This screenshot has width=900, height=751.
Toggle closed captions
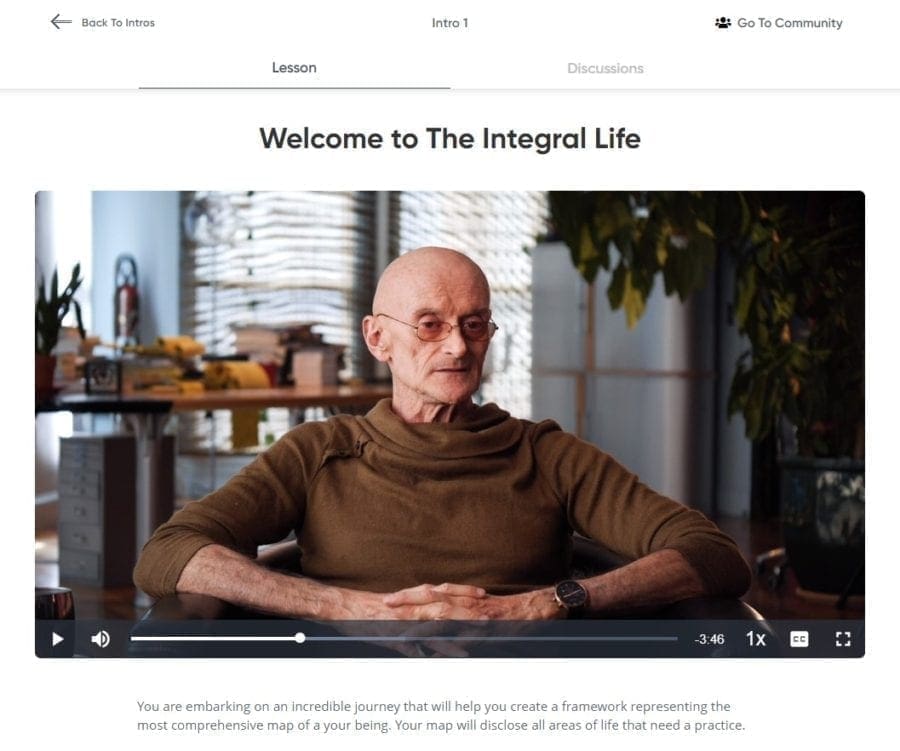pyautogui.click(x=799, y=639)
